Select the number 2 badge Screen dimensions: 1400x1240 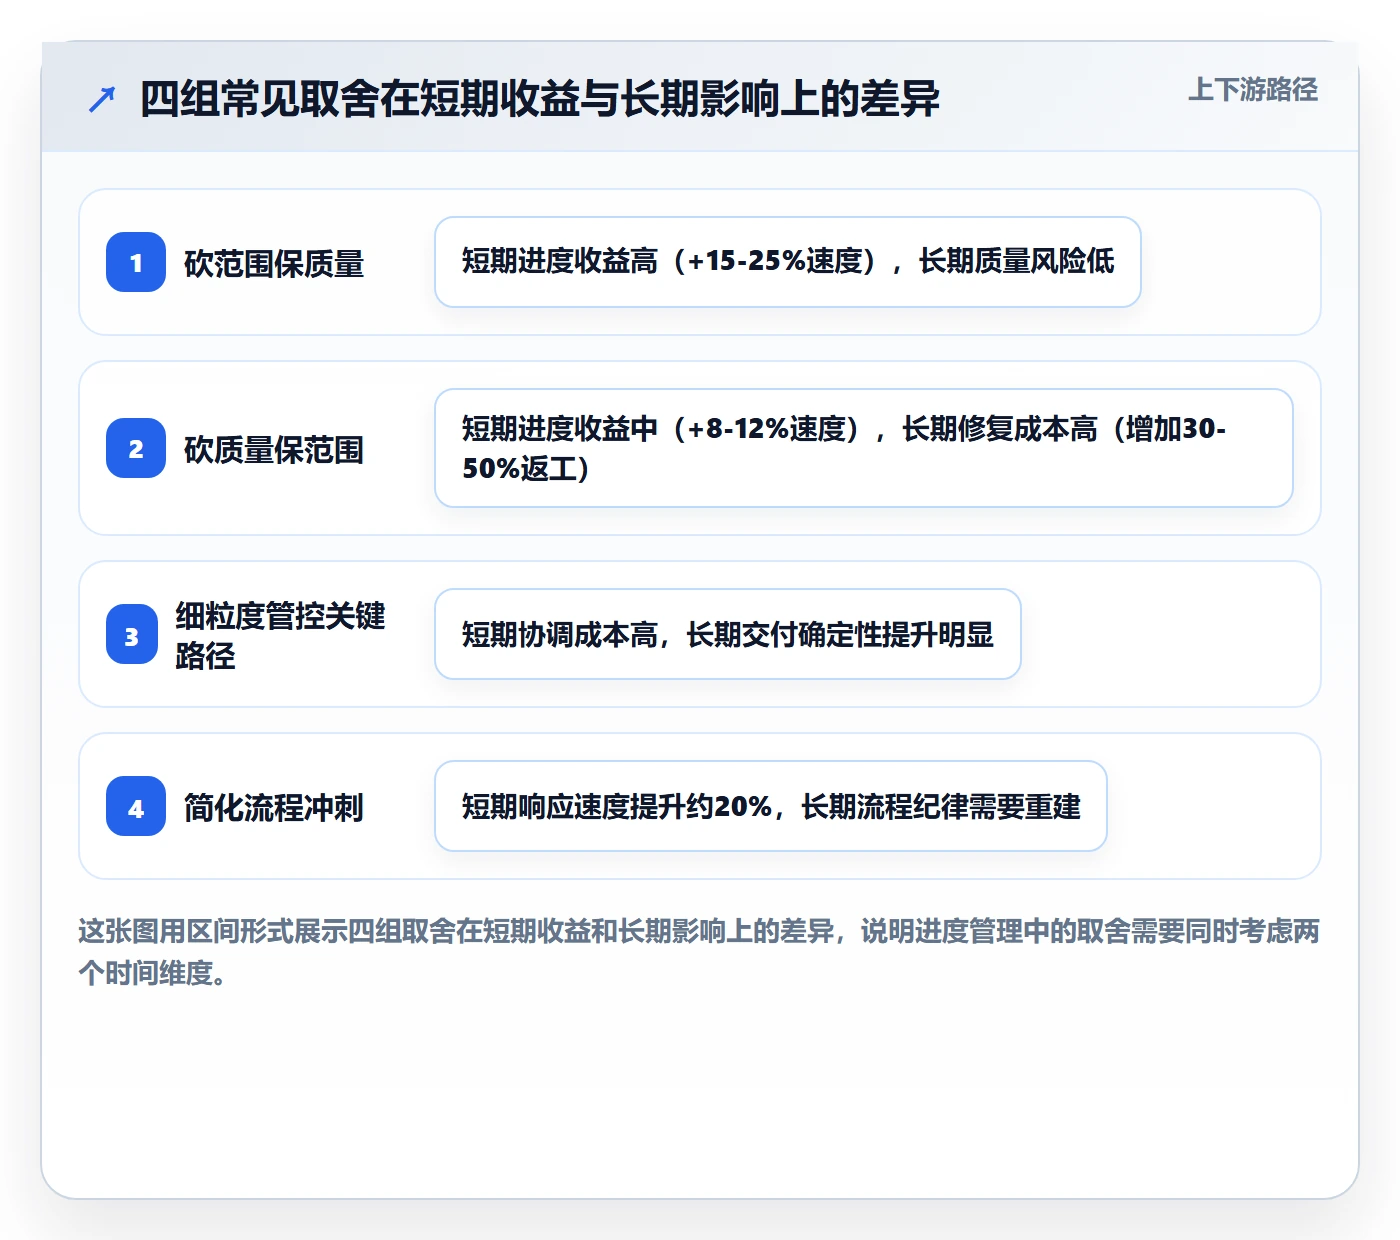point(136,448)
